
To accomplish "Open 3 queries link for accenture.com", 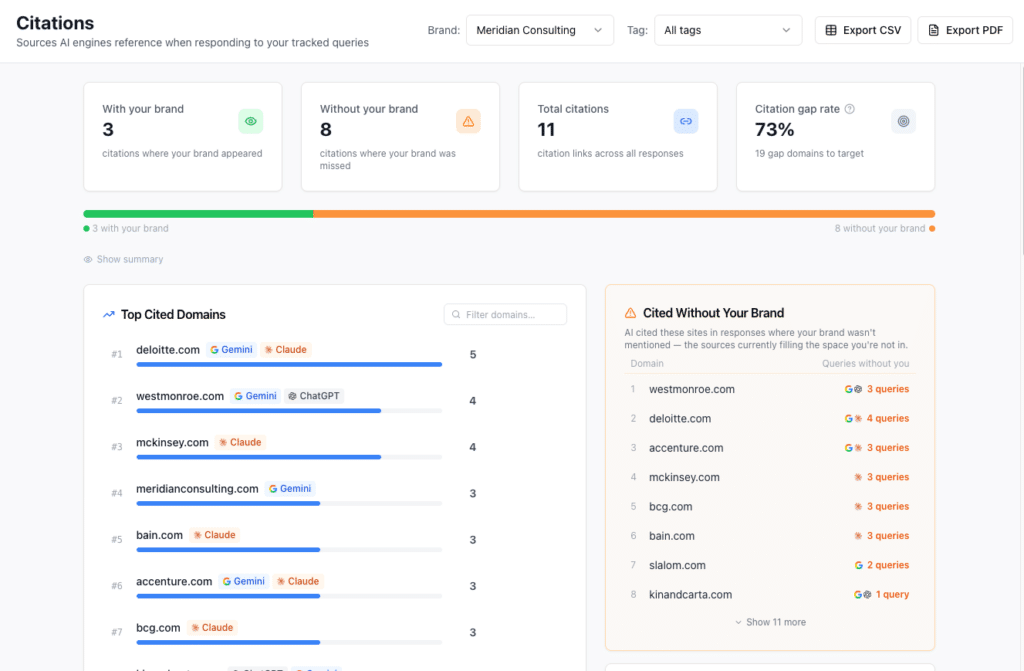I will [888, 448].
